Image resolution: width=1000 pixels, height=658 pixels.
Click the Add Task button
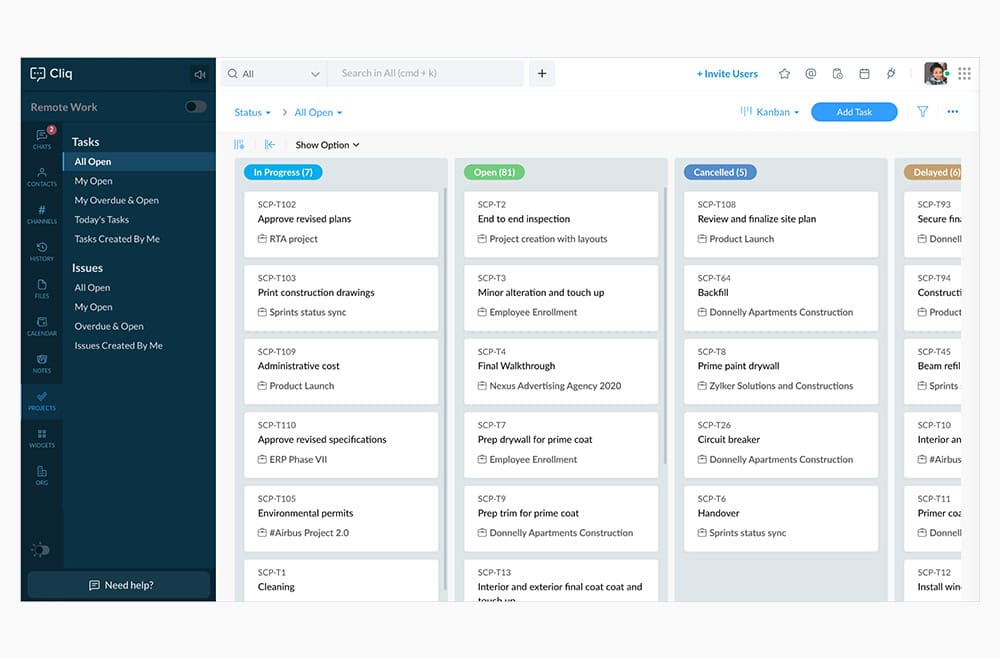click(x=854, y=112)
